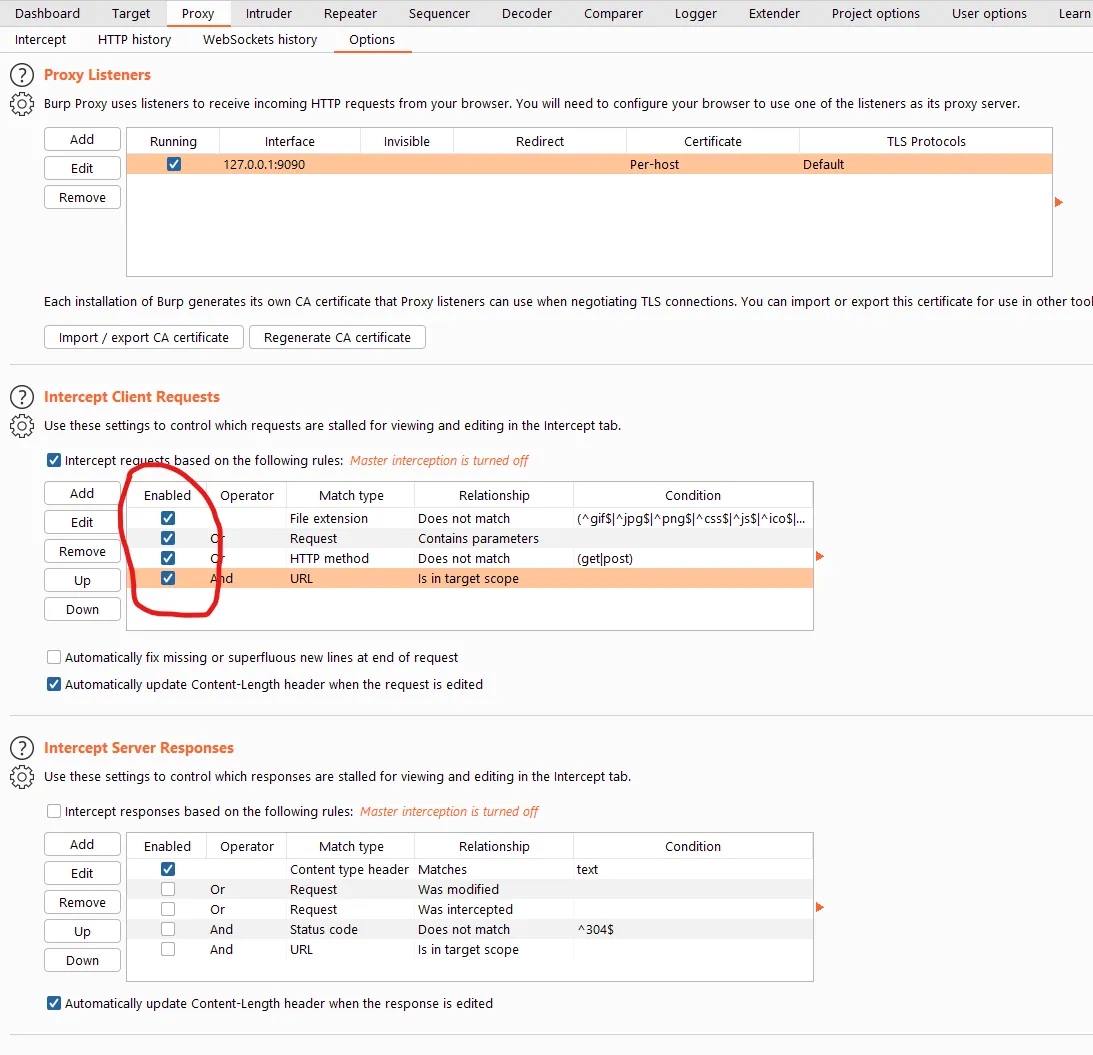Remove the selected client request rule
The image size is (1093, 1055).
(x=82, y=552)
